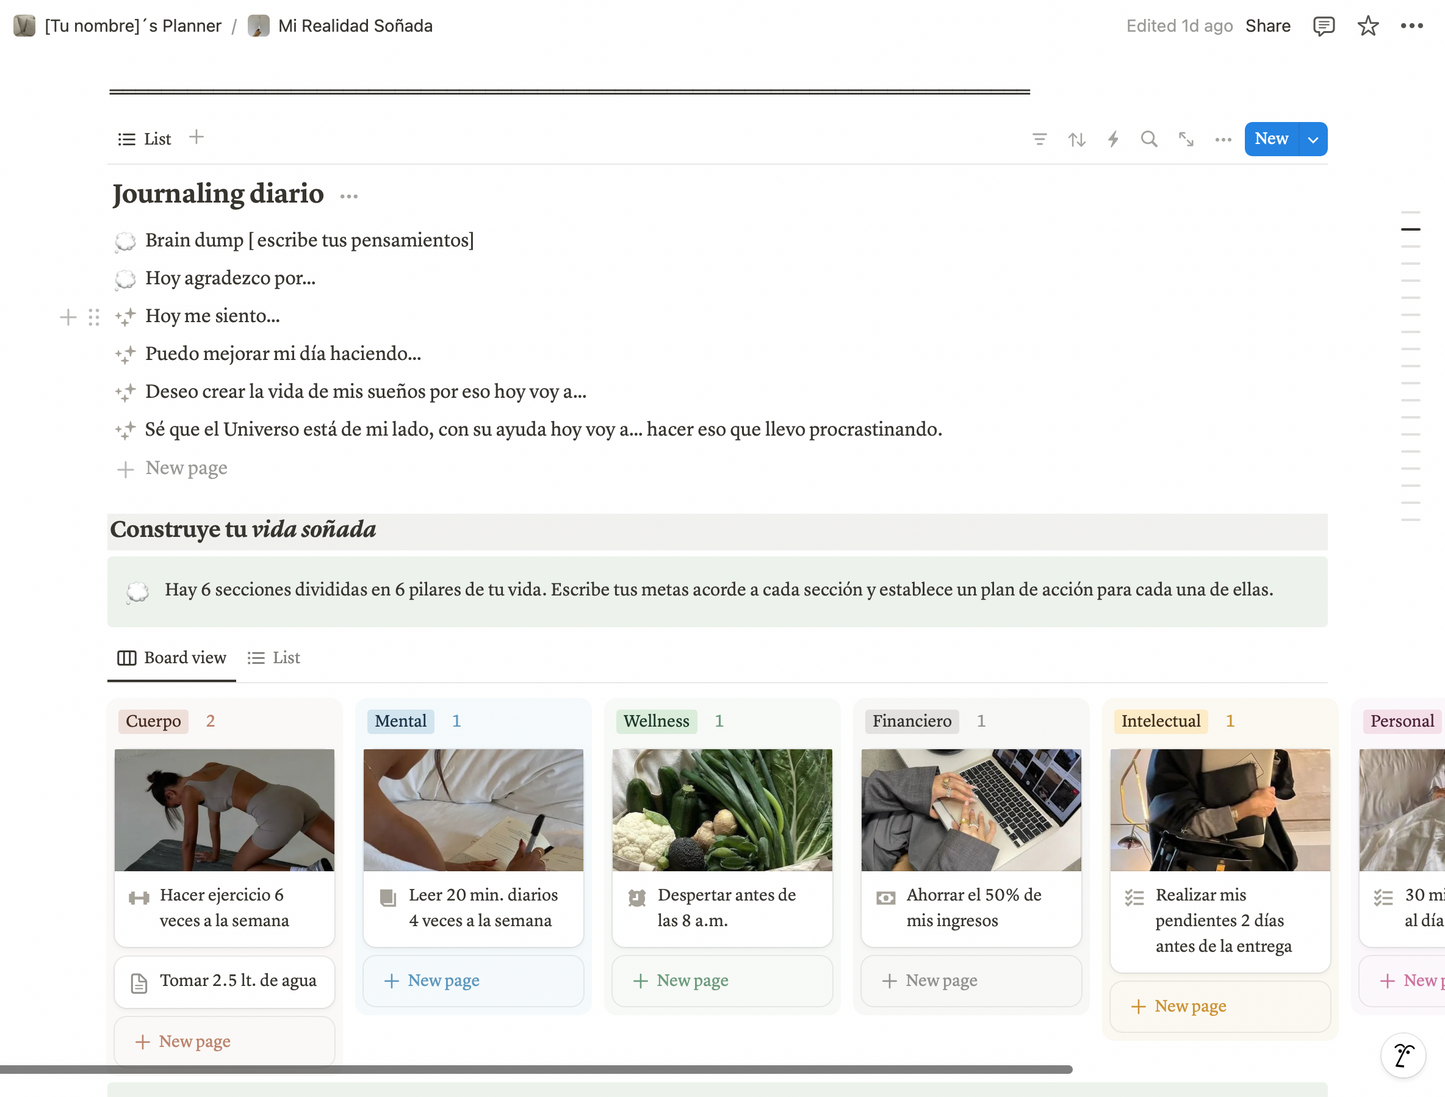This screenshot has width=1445, height=1097.
Task: Click the round help button at bottom right
Action: pos(1404,1055)
